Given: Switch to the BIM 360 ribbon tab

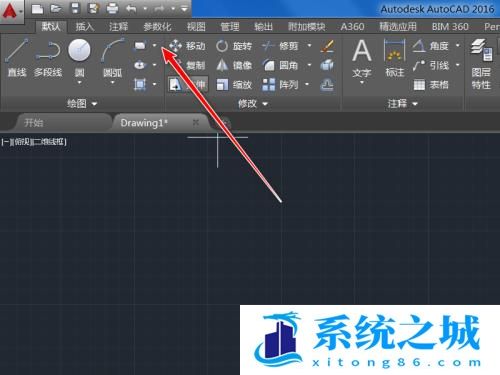Looking at the screenshot, I should point(450,27).
